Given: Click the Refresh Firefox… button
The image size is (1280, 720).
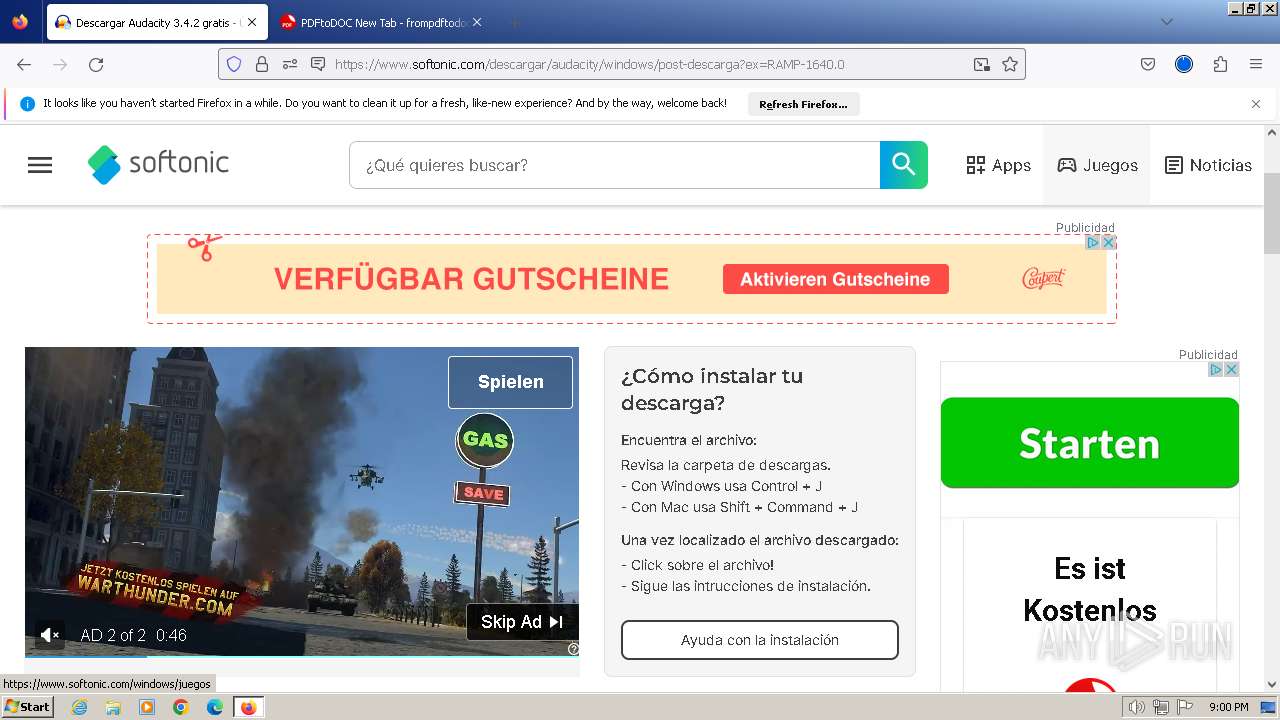Looking at the screenshot, I should point(803,104).
